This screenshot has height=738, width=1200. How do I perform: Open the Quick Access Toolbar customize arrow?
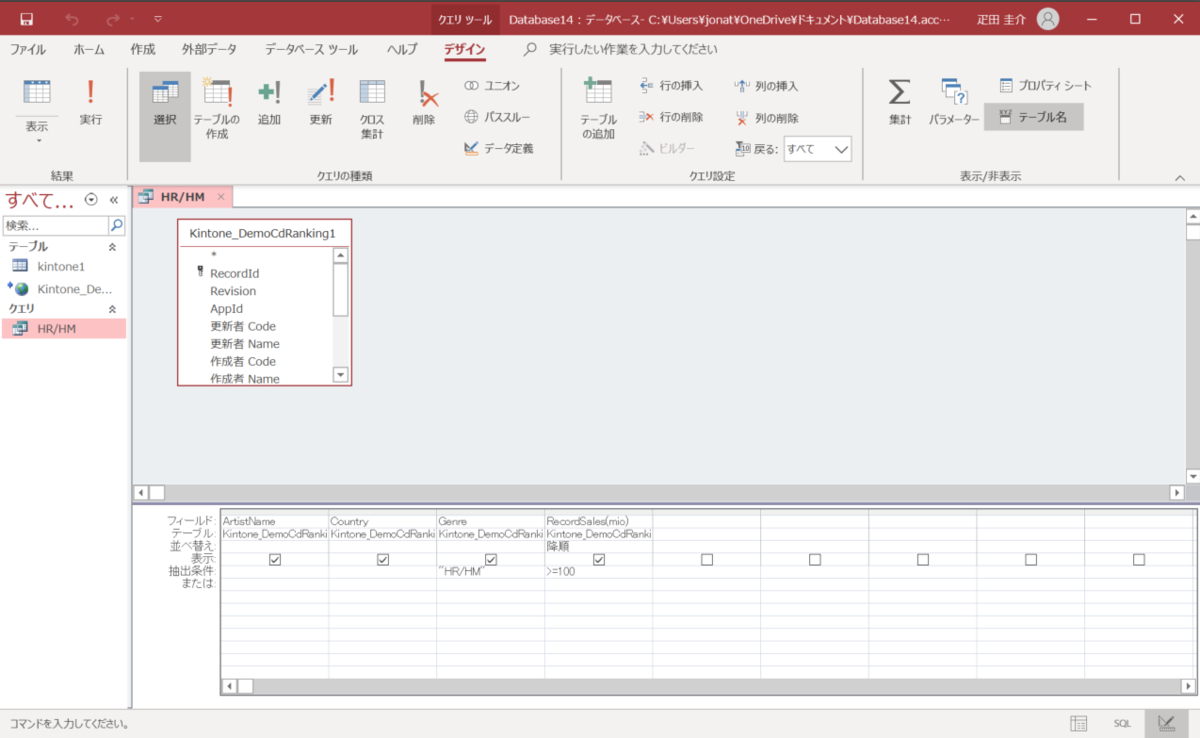point(158,19)
